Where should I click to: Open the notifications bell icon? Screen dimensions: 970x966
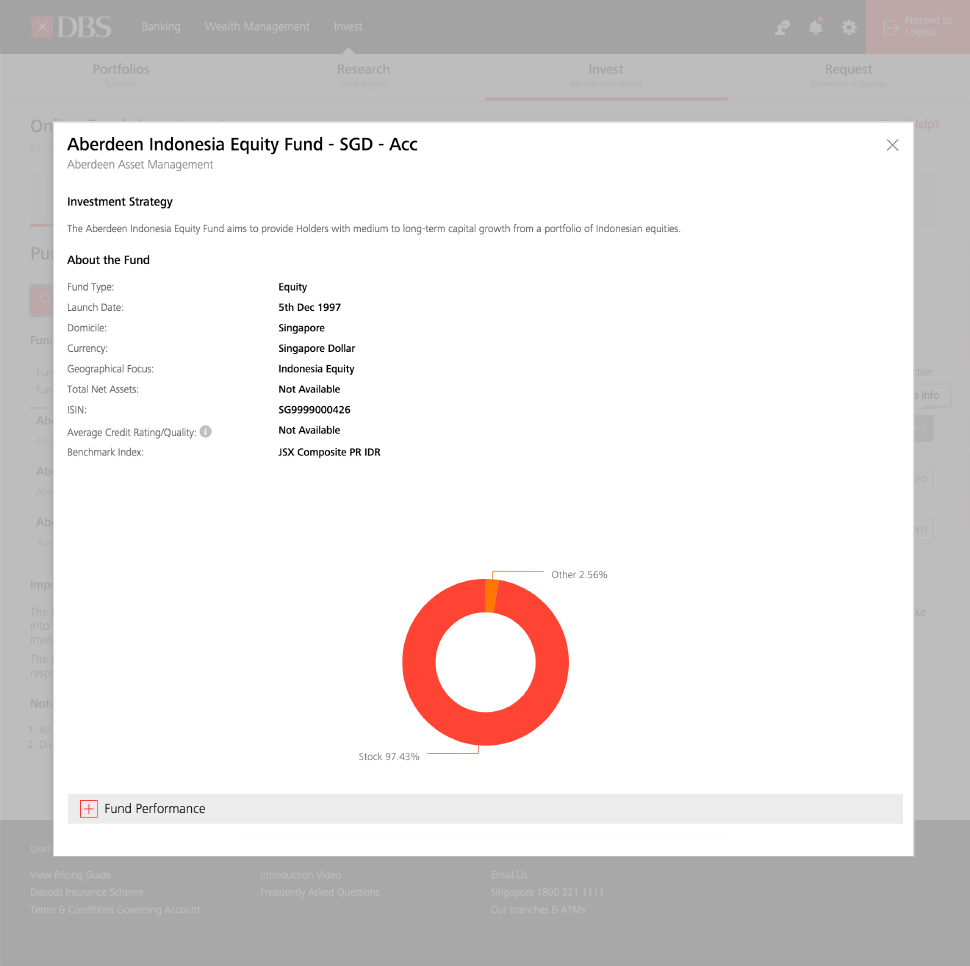pos(816,27)
